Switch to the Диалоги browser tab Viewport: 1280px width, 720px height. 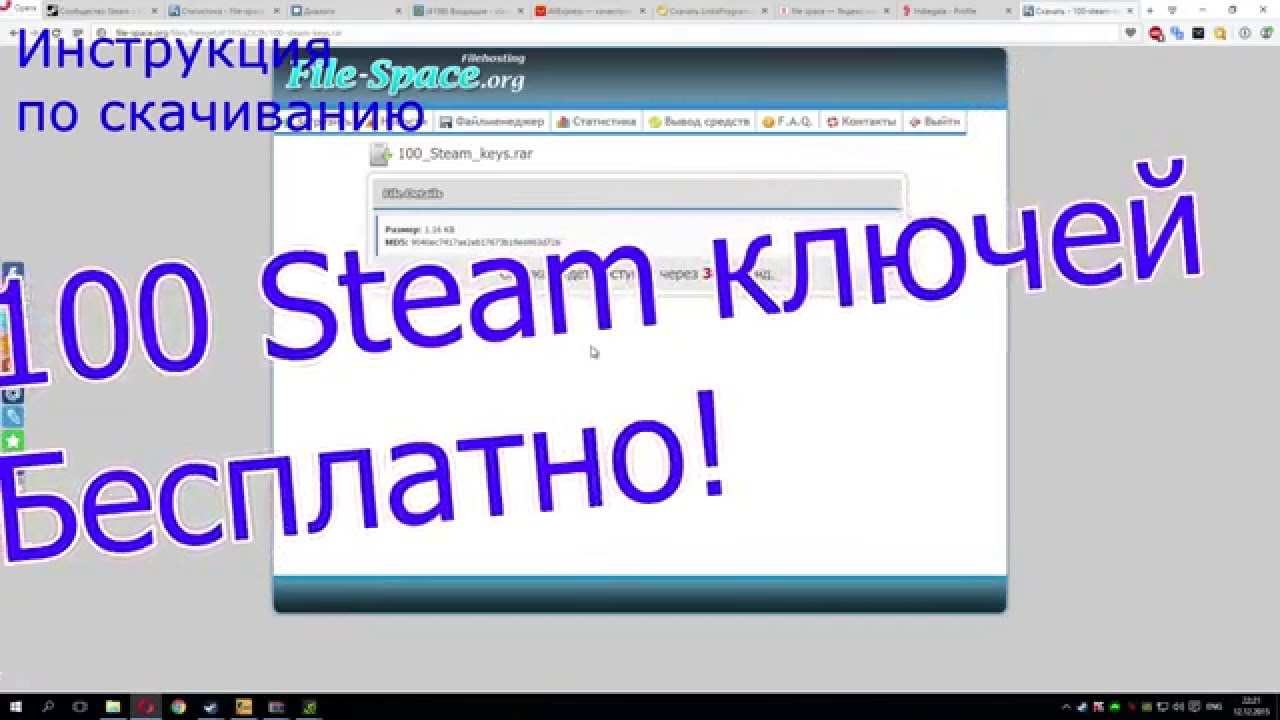click(x=346, y=10)
